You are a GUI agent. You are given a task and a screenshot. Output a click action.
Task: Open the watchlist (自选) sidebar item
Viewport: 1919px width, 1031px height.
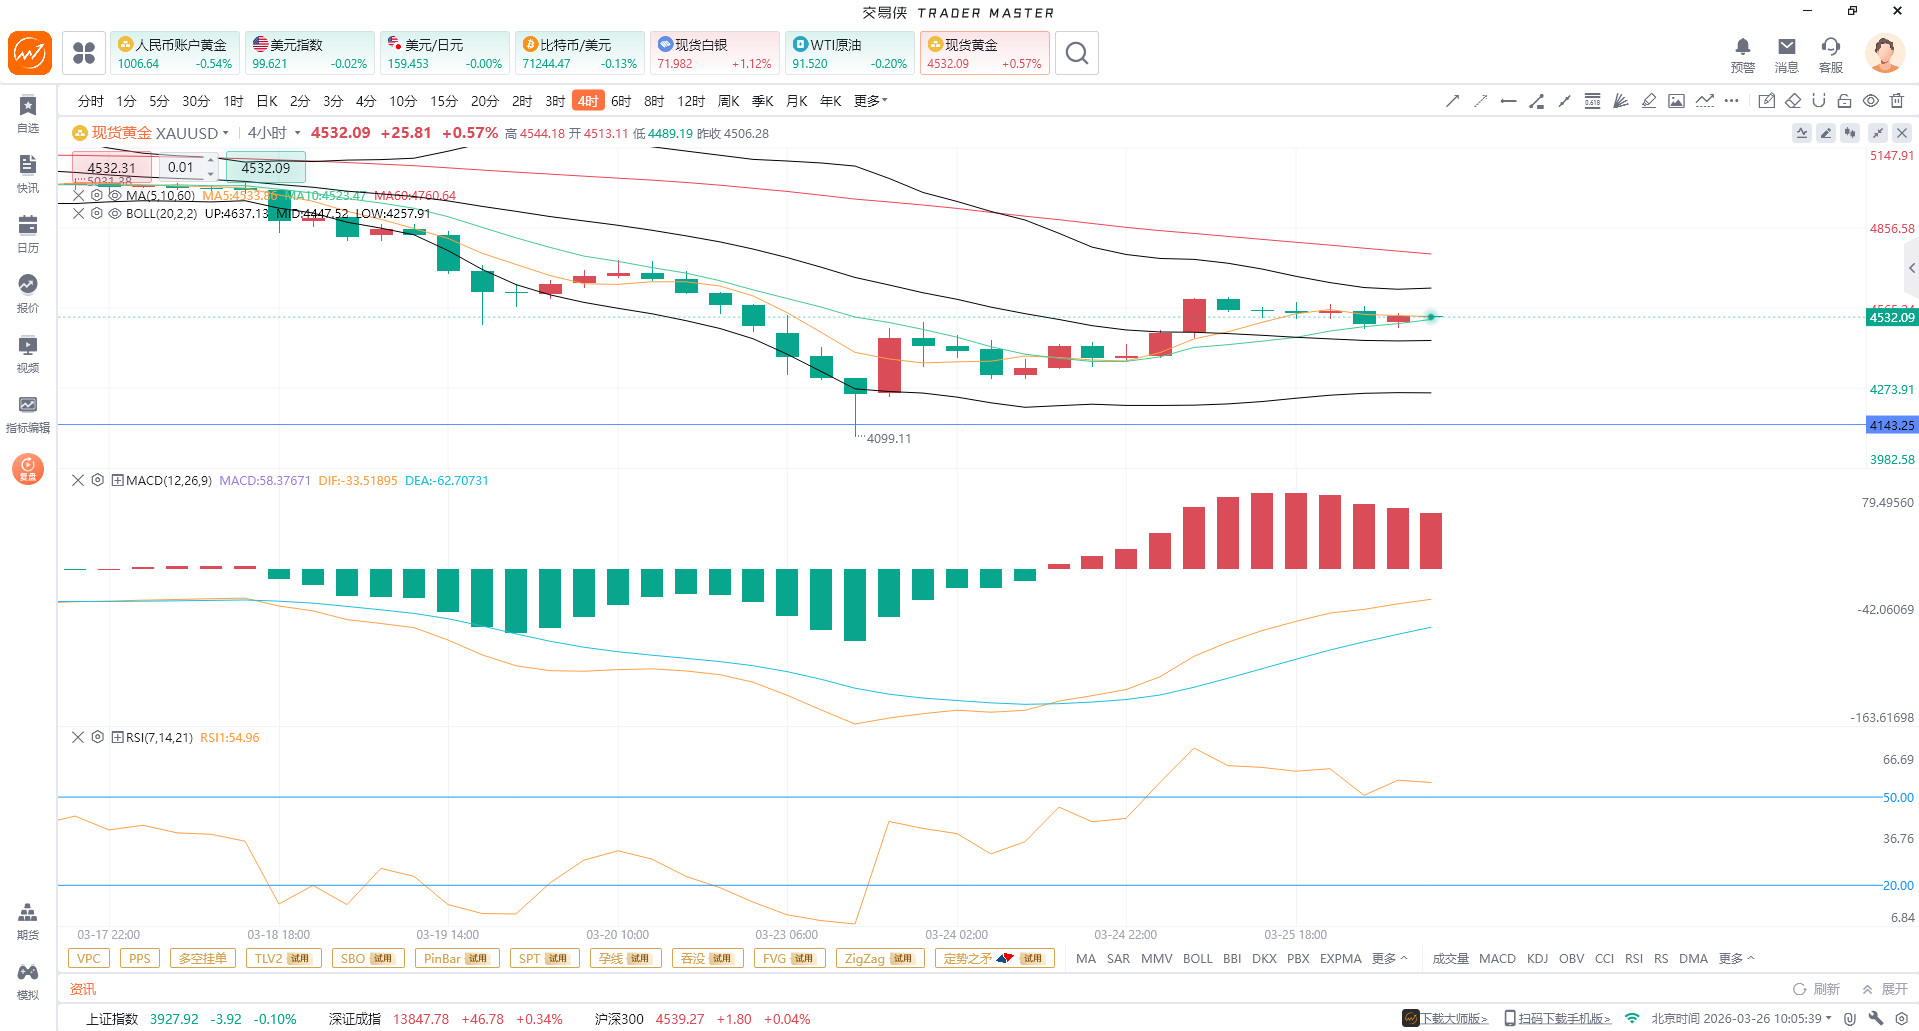click(28, 114)
